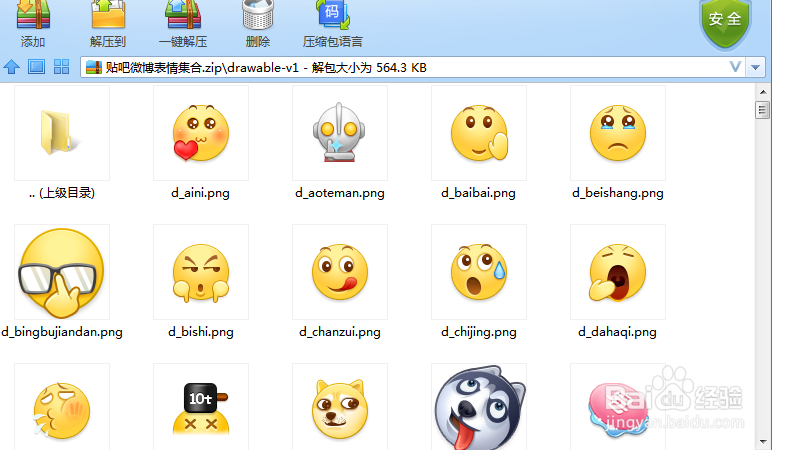Click the '.. (上级目录)' label

point(62,193)
